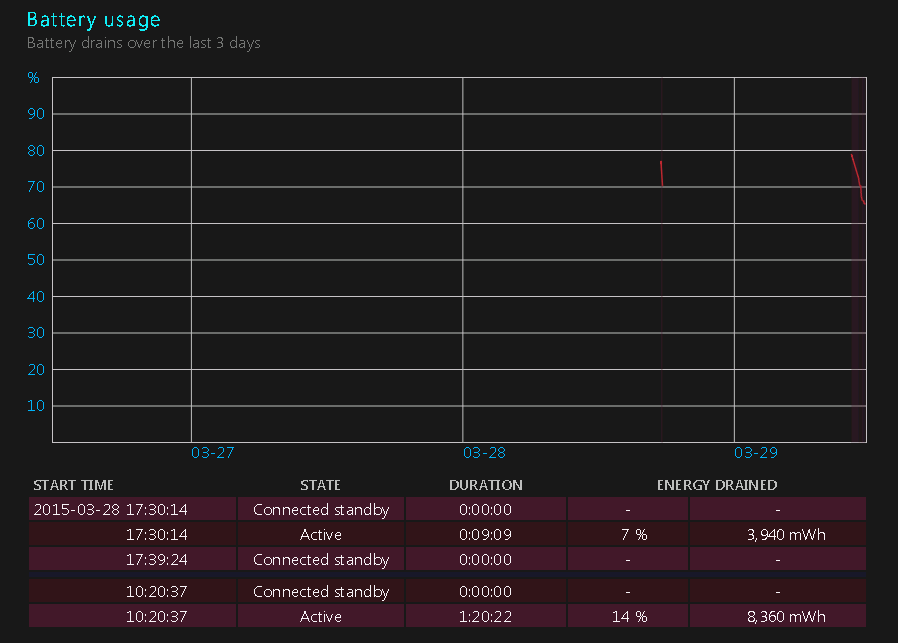
Task: Click the Battery usage heading
Action: [93, 19]
